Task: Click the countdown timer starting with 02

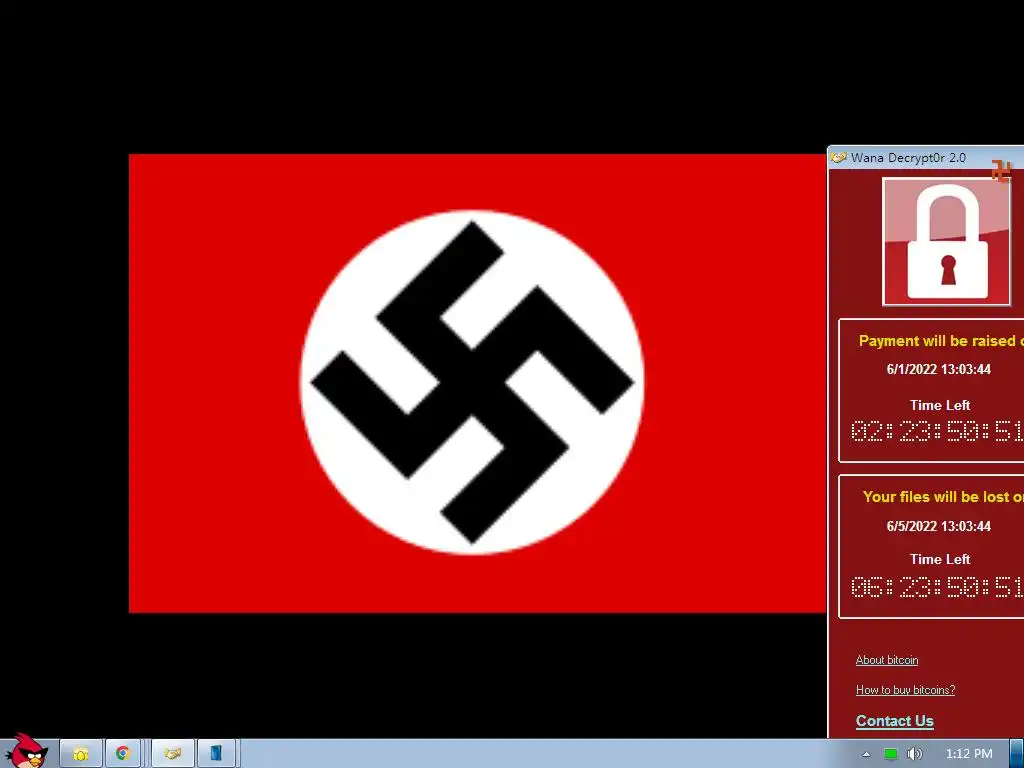Action: click(937, 431)
